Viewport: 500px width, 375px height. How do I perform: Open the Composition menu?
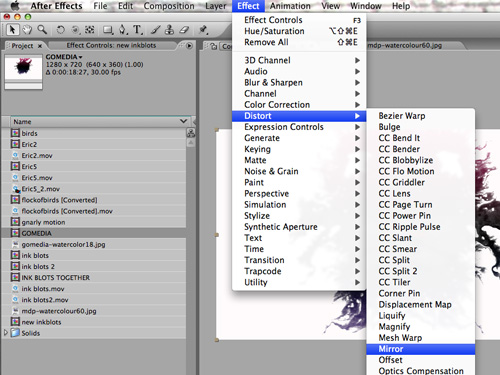point(169,6)
